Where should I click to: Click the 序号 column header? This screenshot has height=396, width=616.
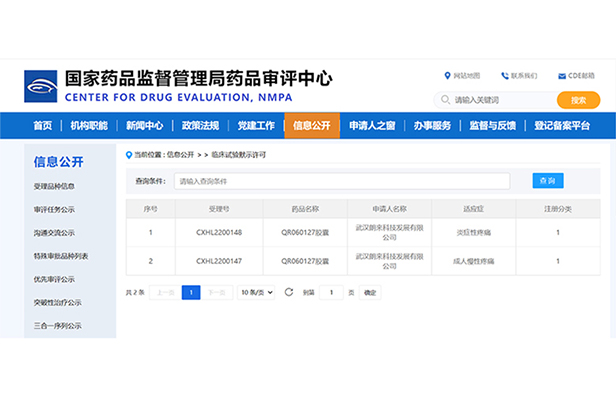pos(150,209)
